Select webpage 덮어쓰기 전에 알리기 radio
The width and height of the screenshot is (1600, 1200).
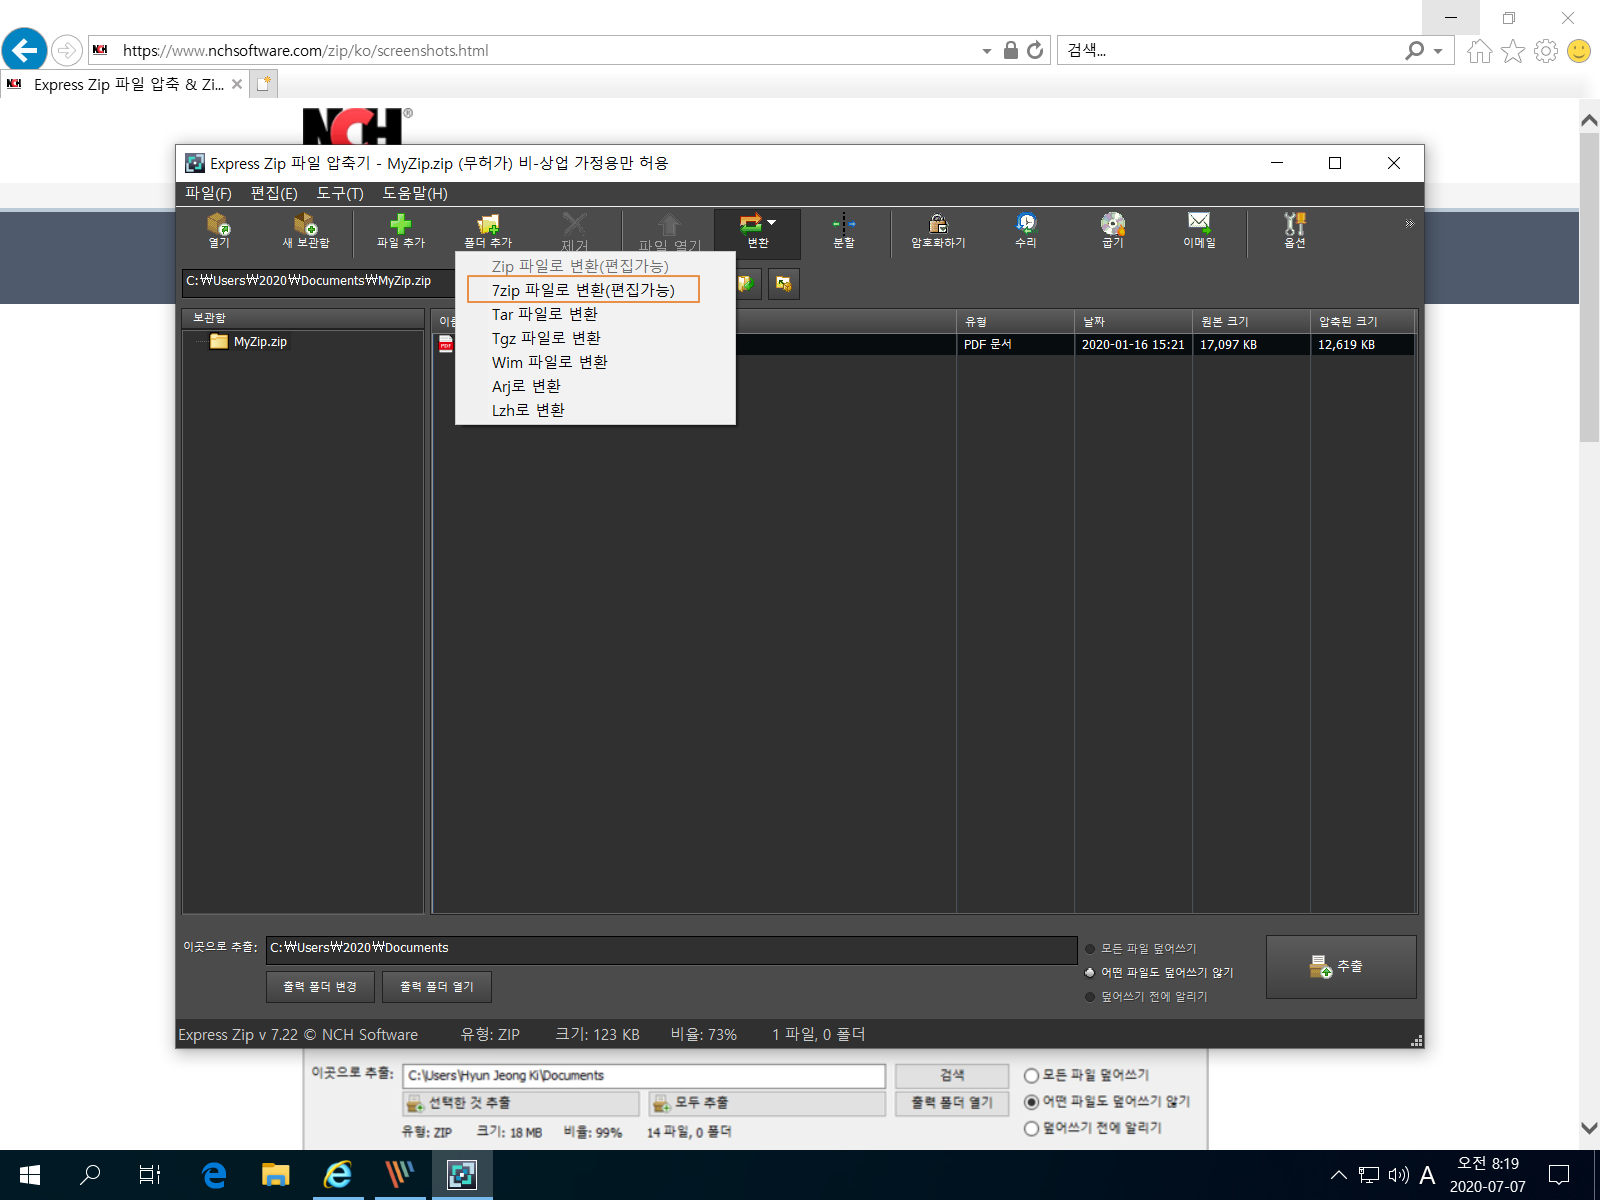[x=1031, y=1128]
